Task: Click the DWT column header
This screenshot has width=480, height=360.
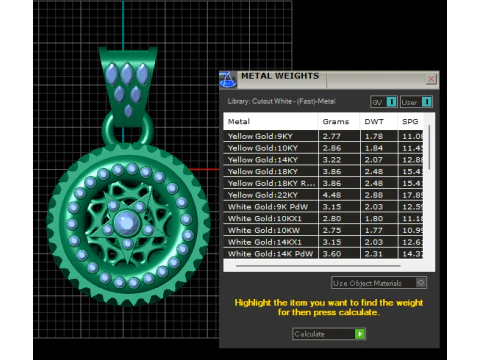Action: pos(379,121)
